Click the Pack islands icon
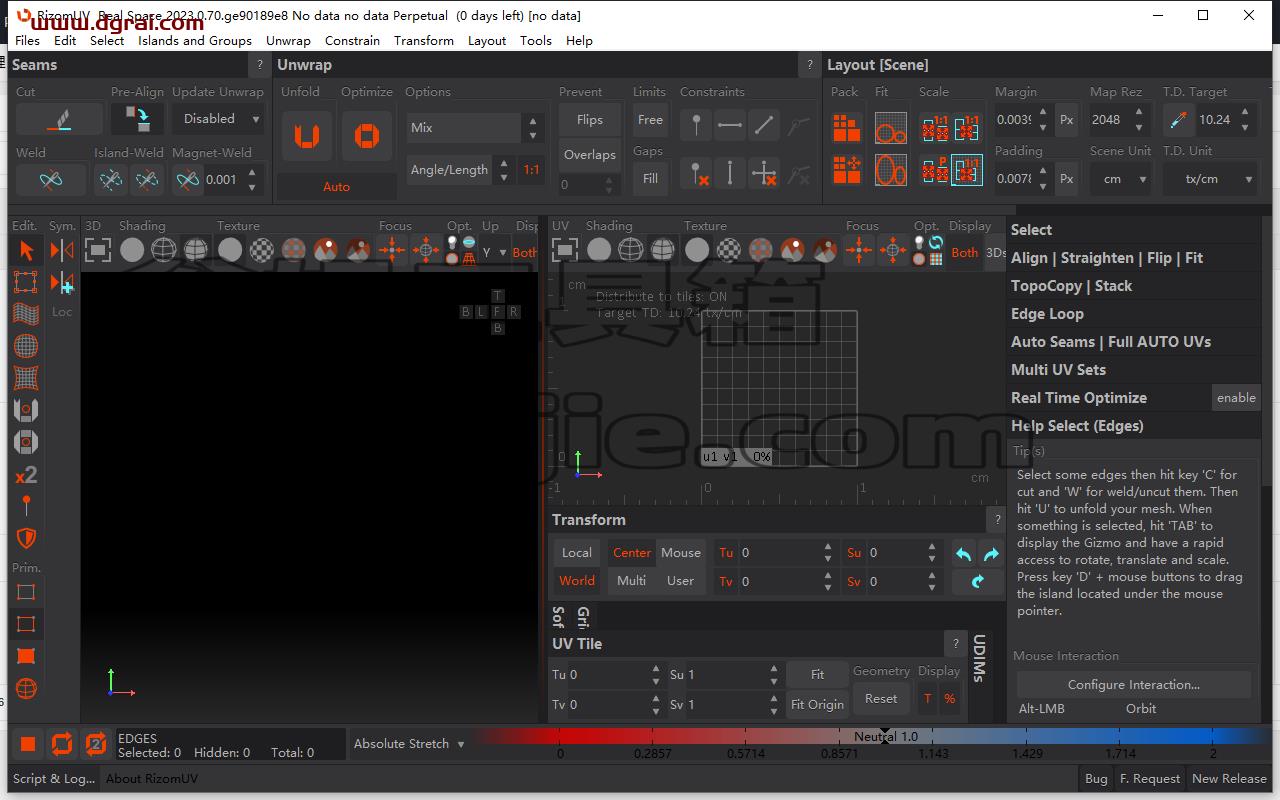This screenshot has width=1280, height=800. click(x=847, y=128)
